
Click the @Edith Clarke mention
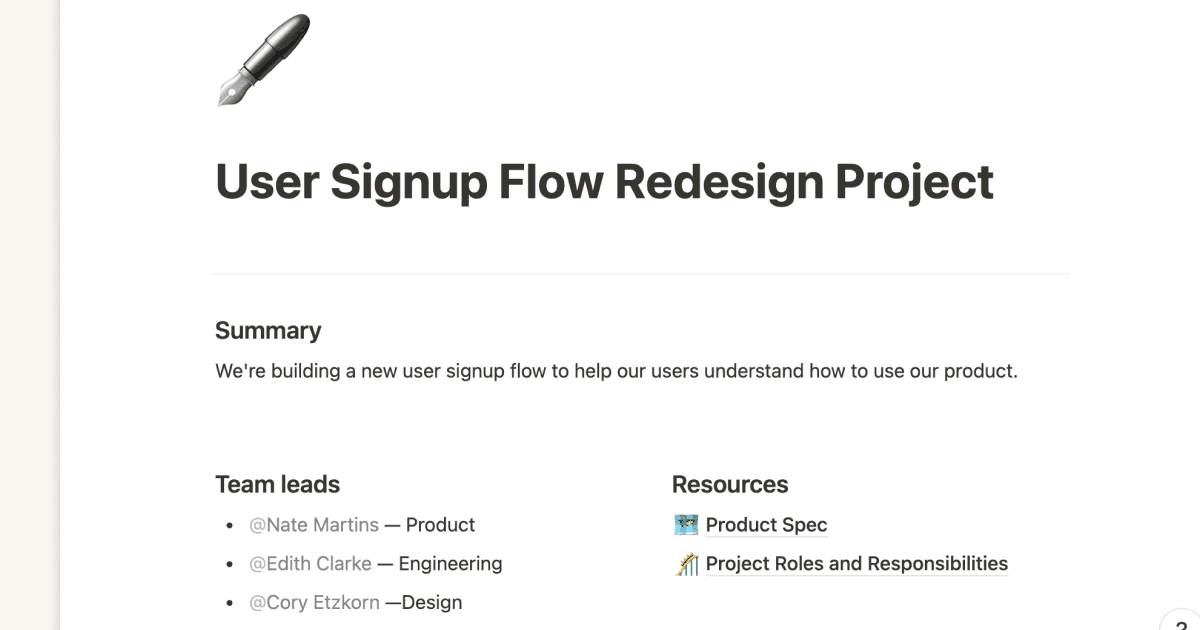click(310, 564)
